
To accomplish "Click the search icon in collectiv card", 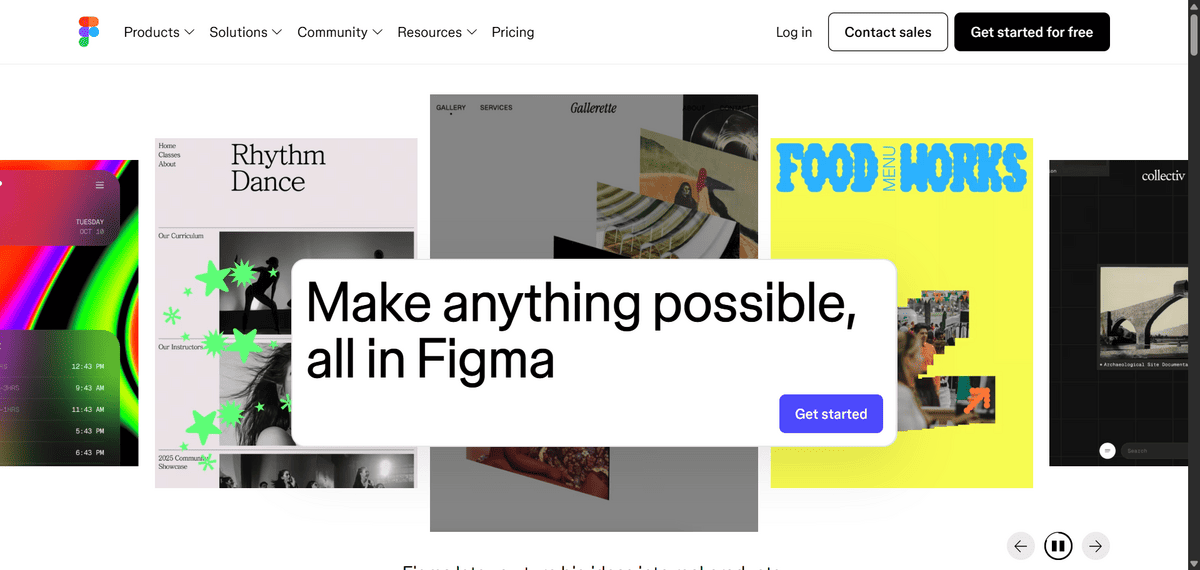I will click(1107, 451).
